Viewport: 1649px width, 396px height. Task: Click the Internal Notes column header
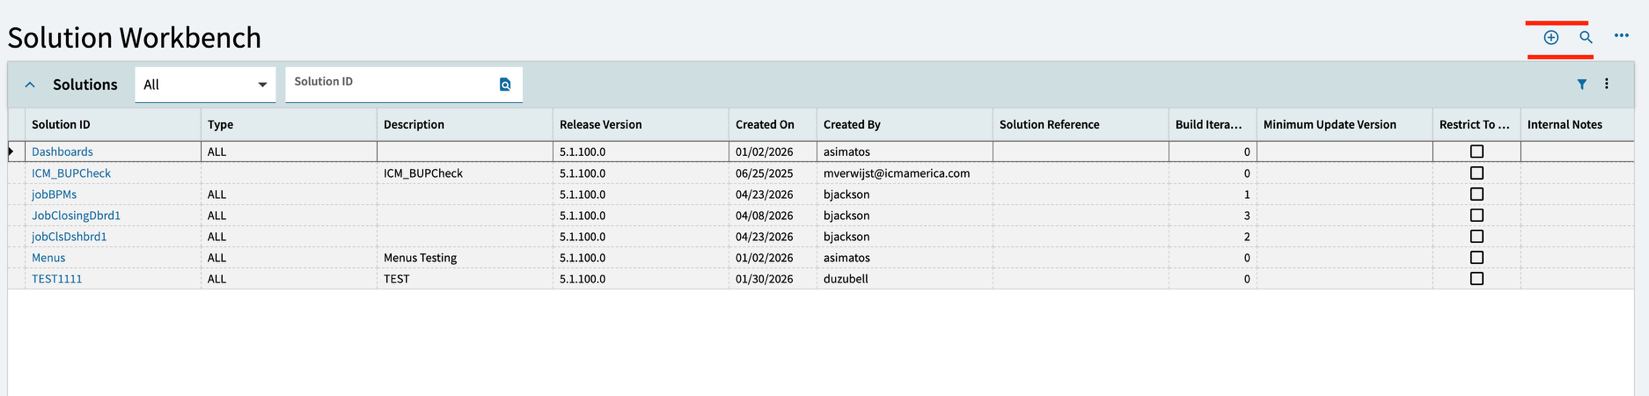click(x=1578, y=124)
